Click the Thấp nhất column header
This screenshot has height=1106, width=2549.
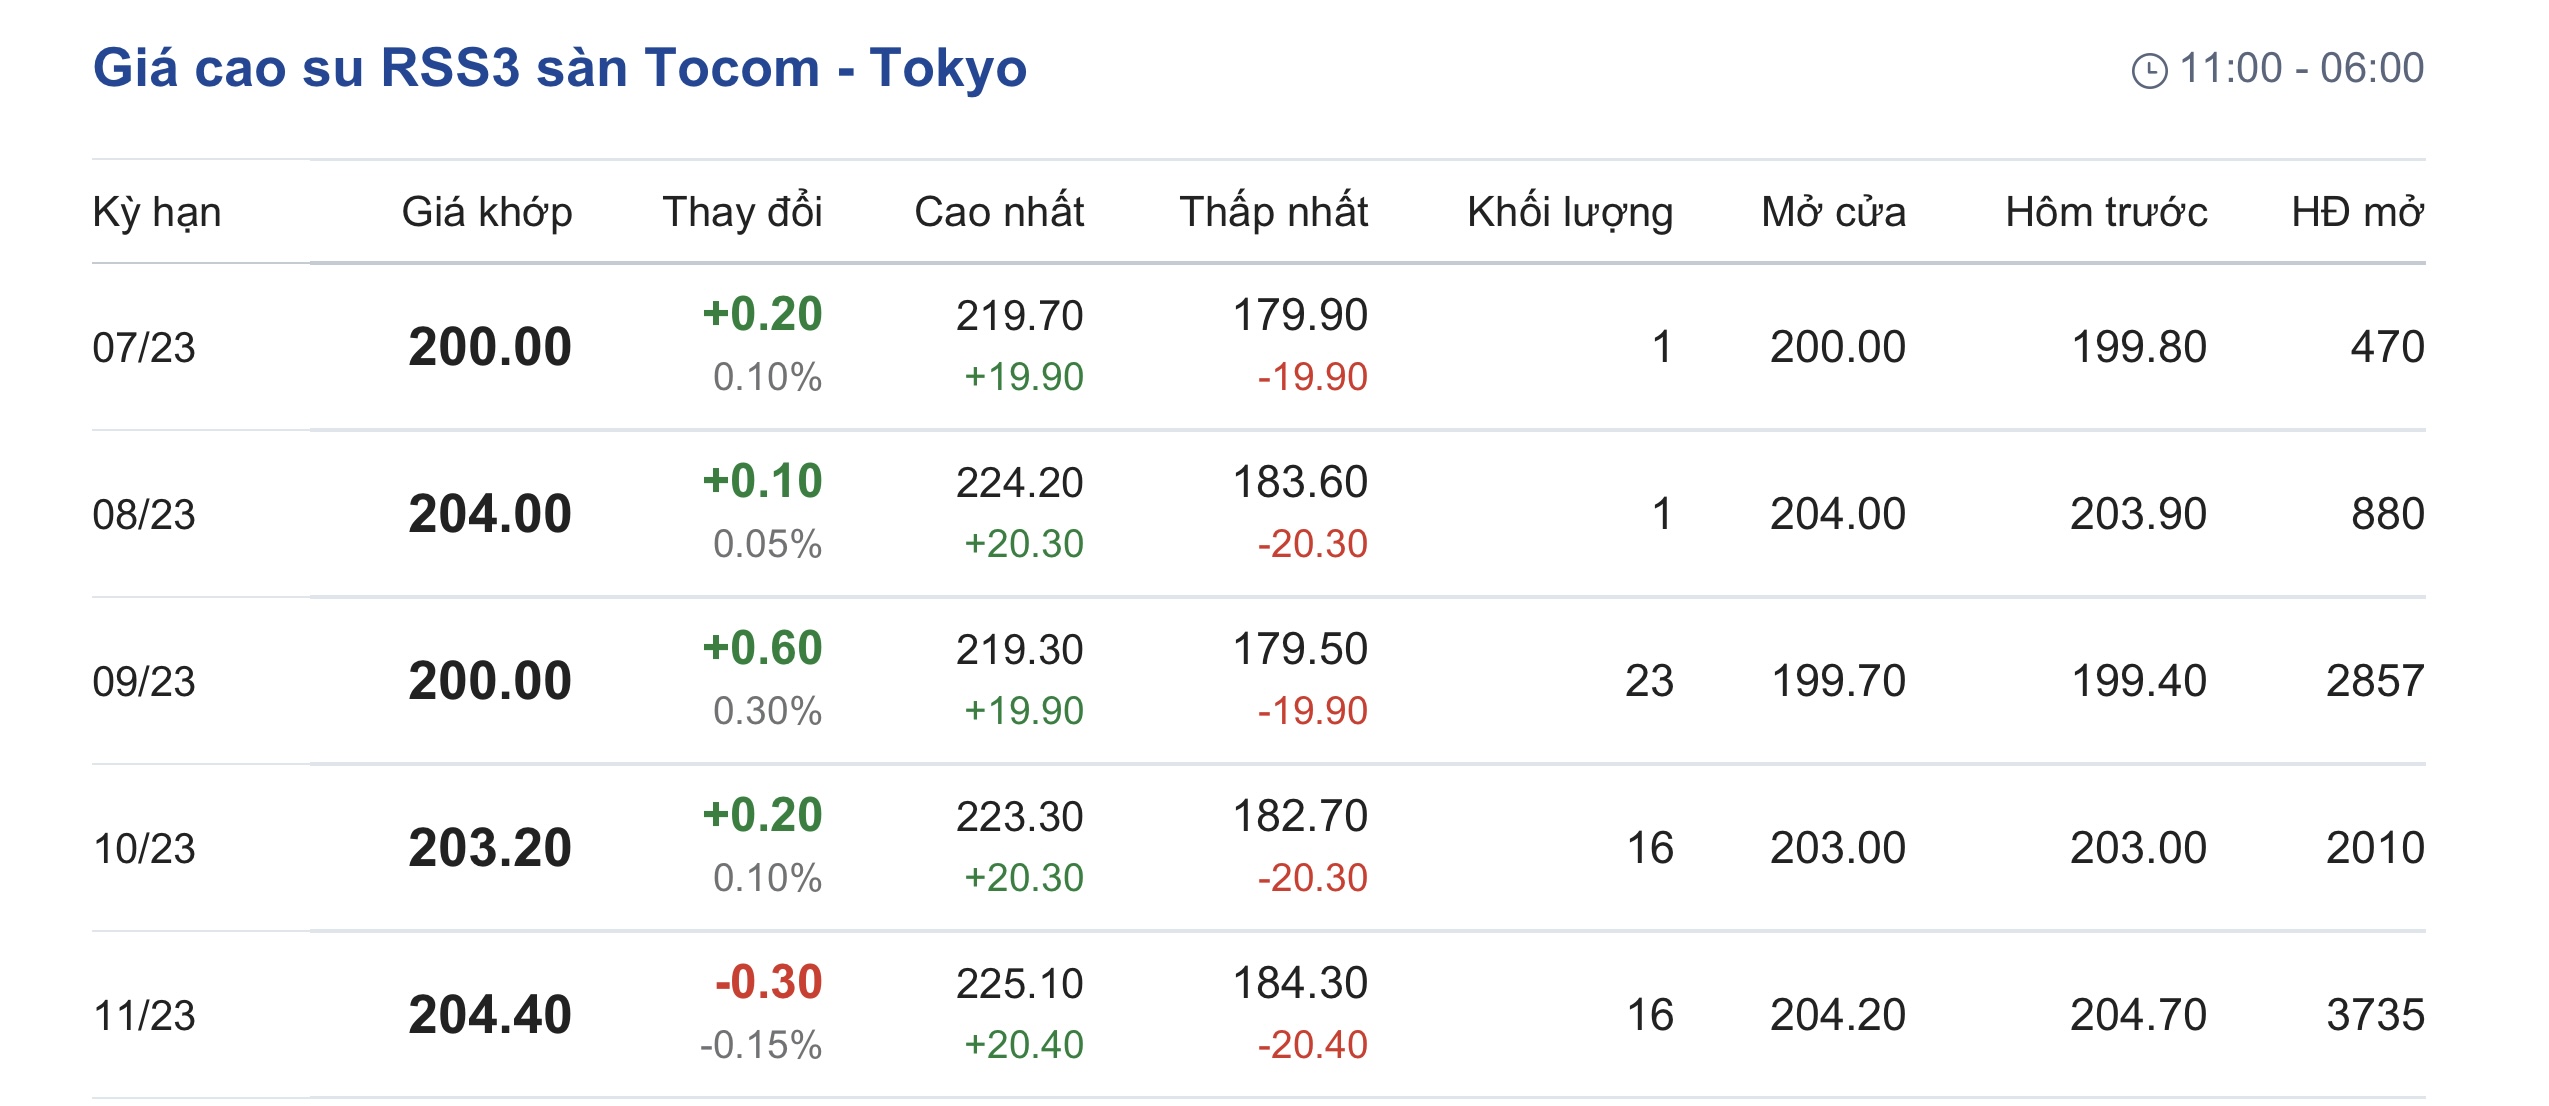pyautogui.click(x=1273, y=212)
